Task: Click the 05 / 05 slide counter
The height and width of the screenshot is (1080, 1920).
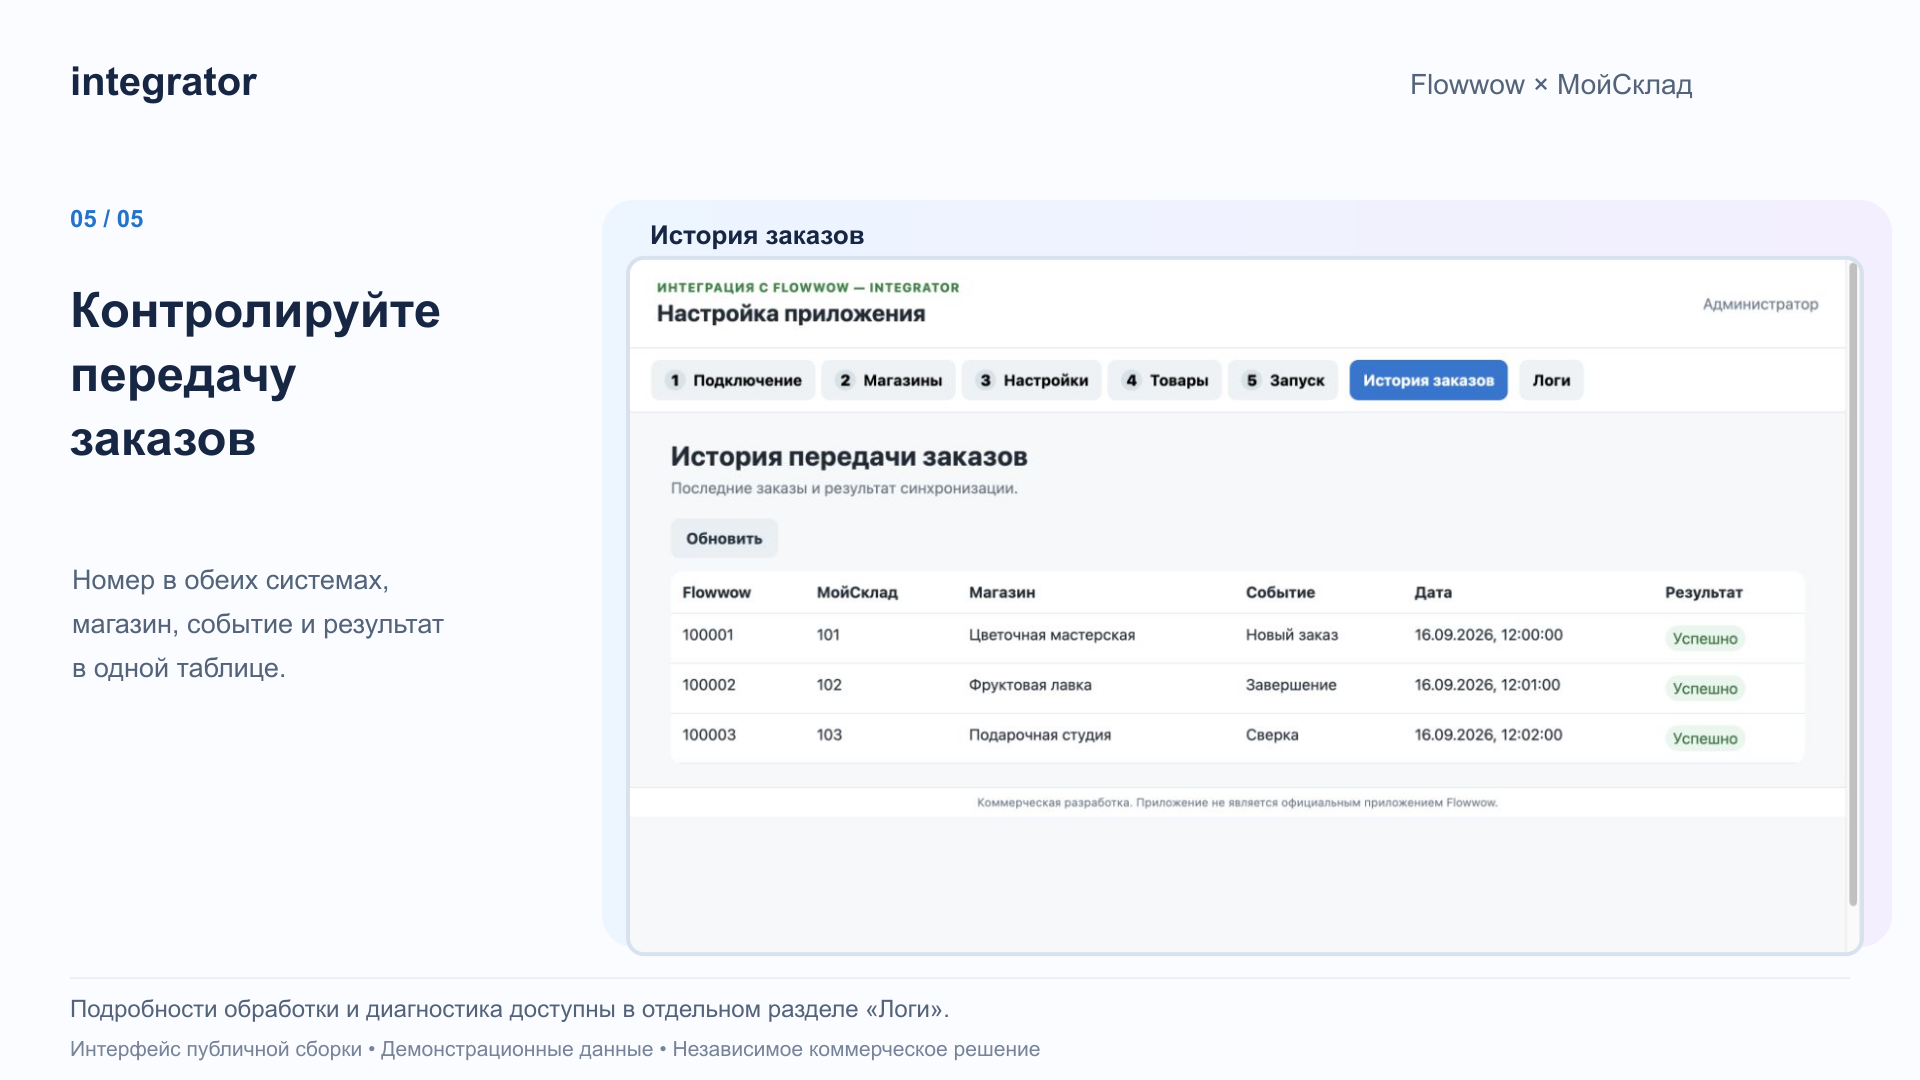Action: (107, 219)
